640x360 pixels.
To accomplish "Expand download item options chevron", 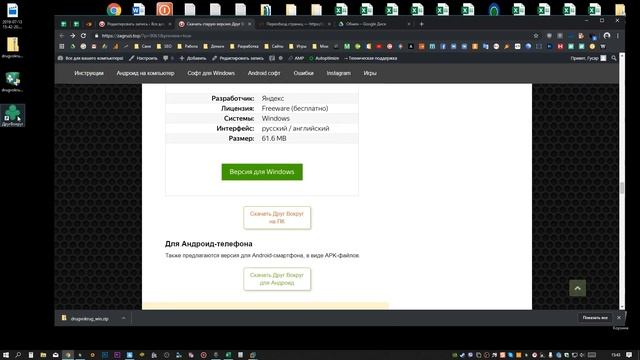I will 124,318.
